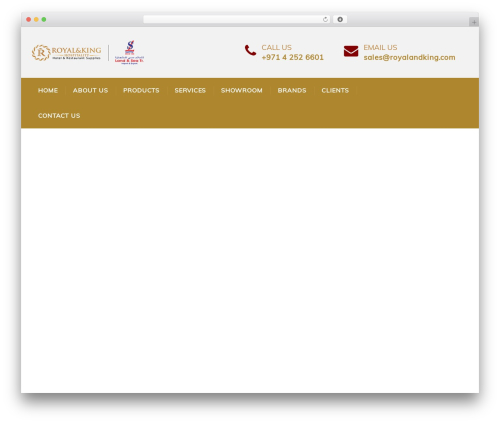Focus the browser address bar
This screenshot has height=423, width=500.
(x=236, y=20)
